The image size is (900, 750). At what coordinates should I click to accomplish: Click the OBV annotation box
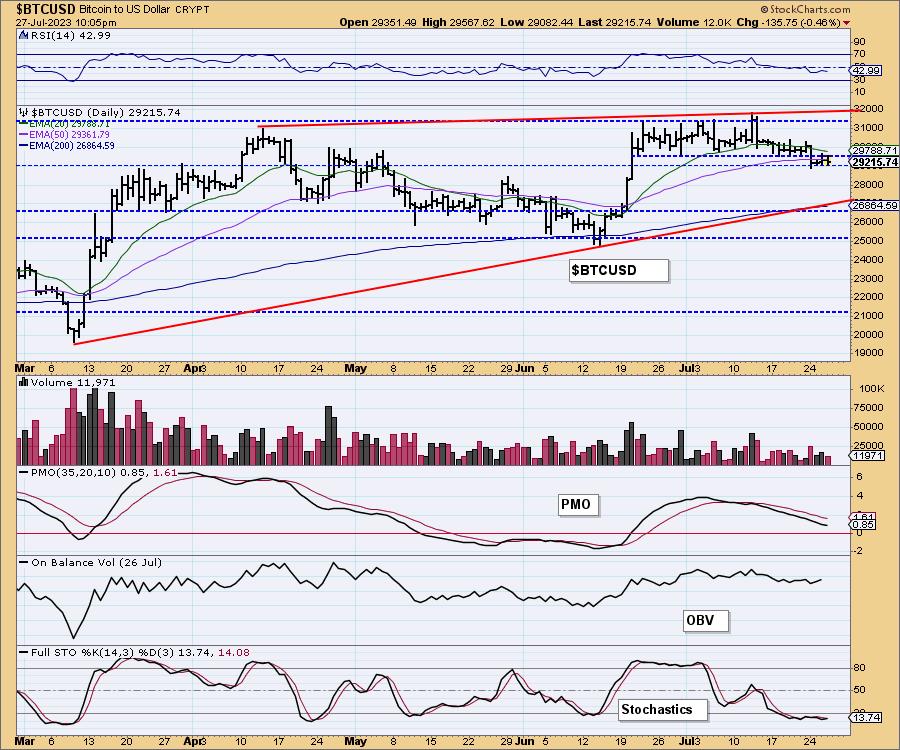click(x=706, y=620)
